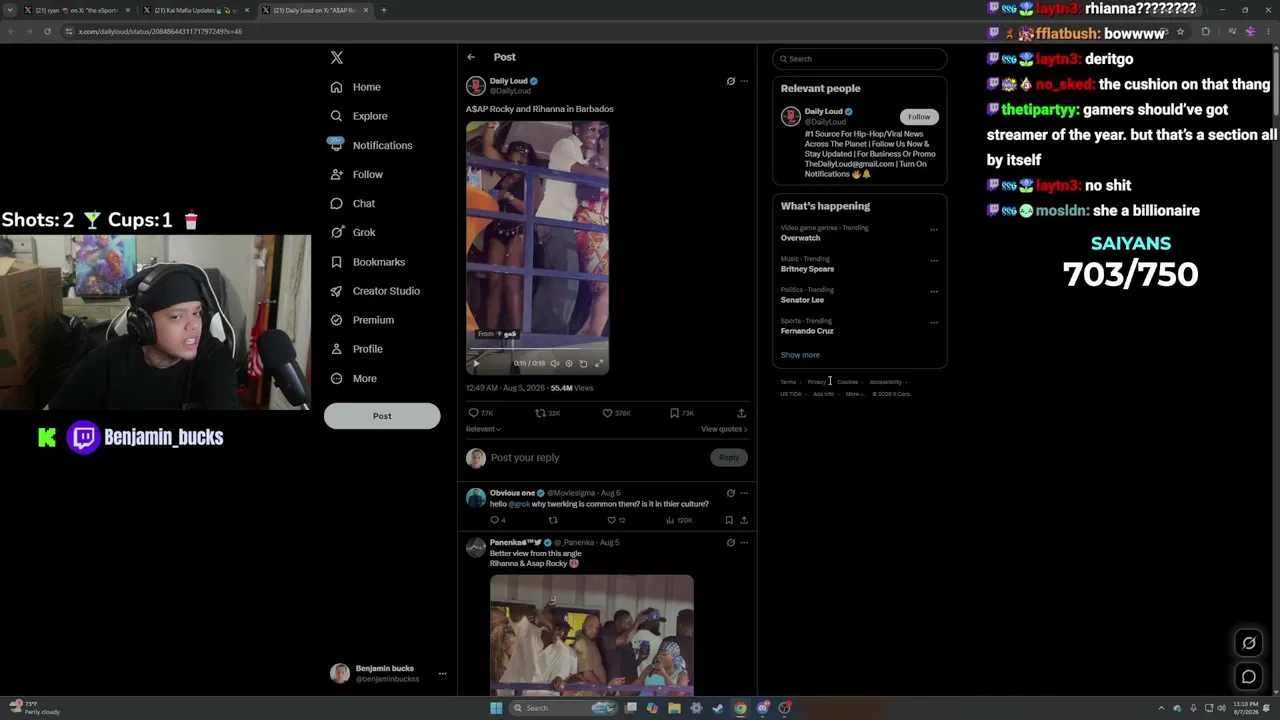The image size is (1280, 720).
Task: Open more options for Overwatch trend
Action: (x=934, y=229)
